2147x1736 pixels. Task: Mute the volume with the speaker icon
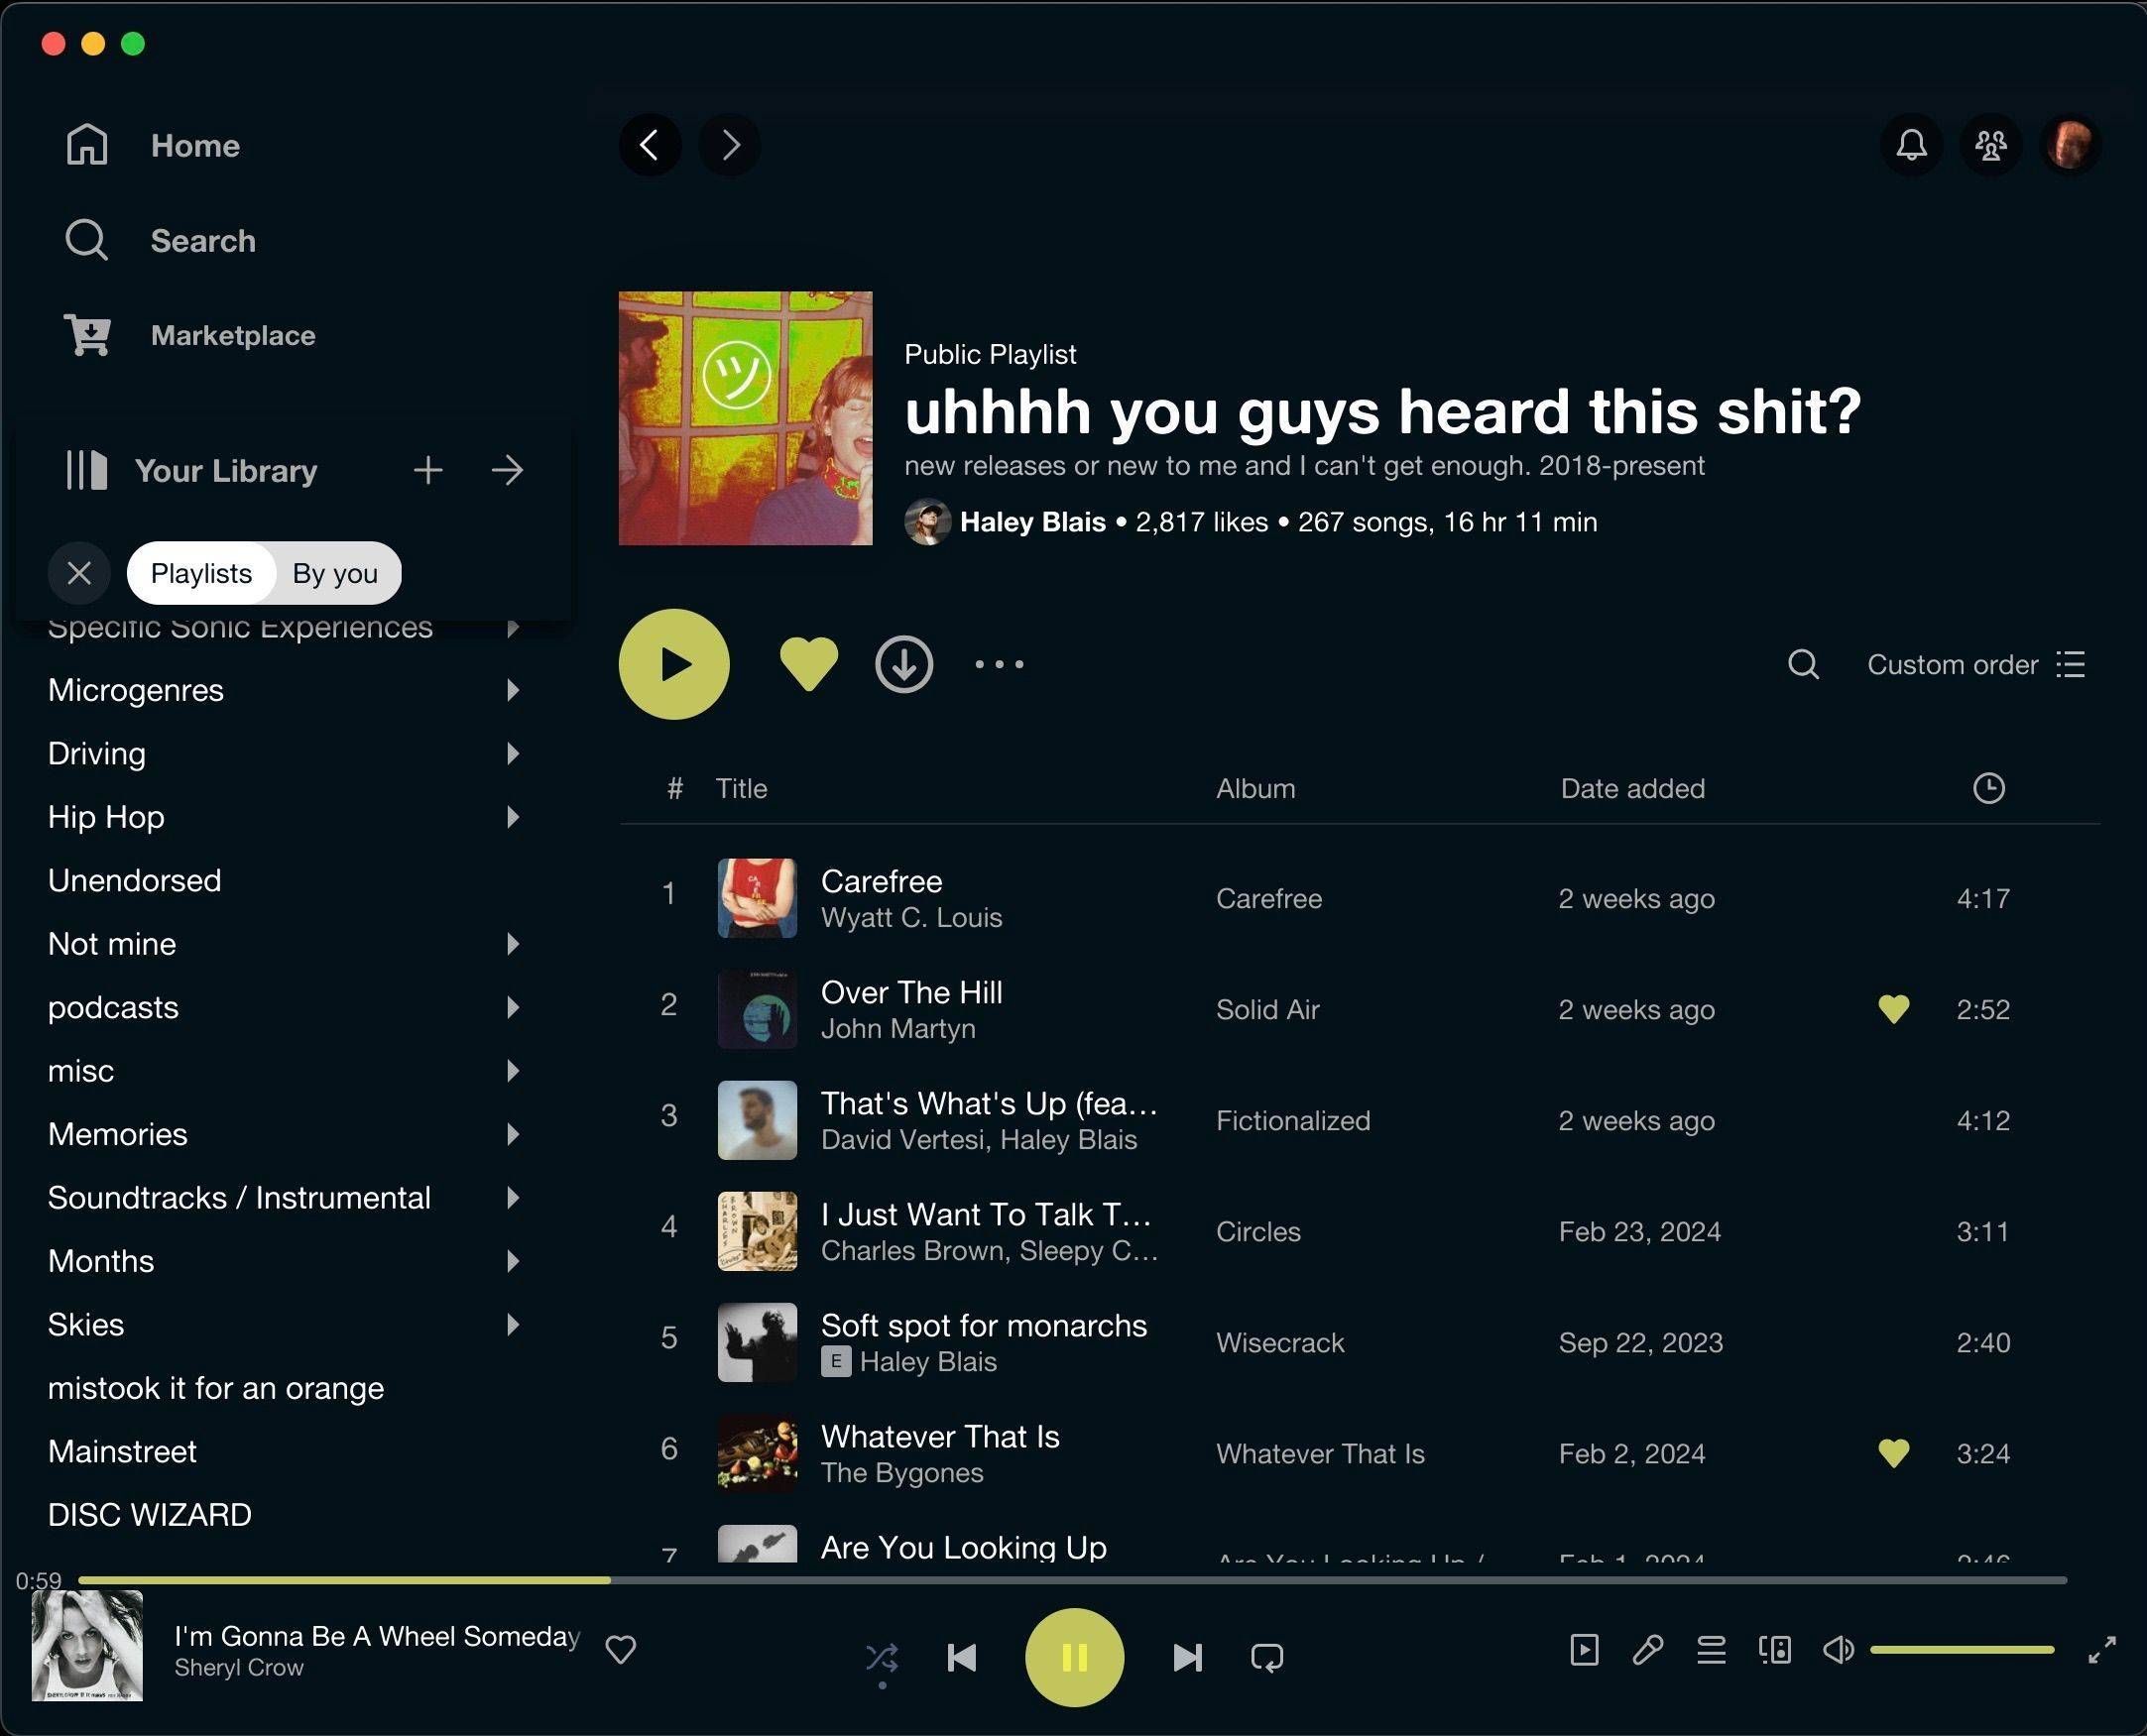1838,1649
